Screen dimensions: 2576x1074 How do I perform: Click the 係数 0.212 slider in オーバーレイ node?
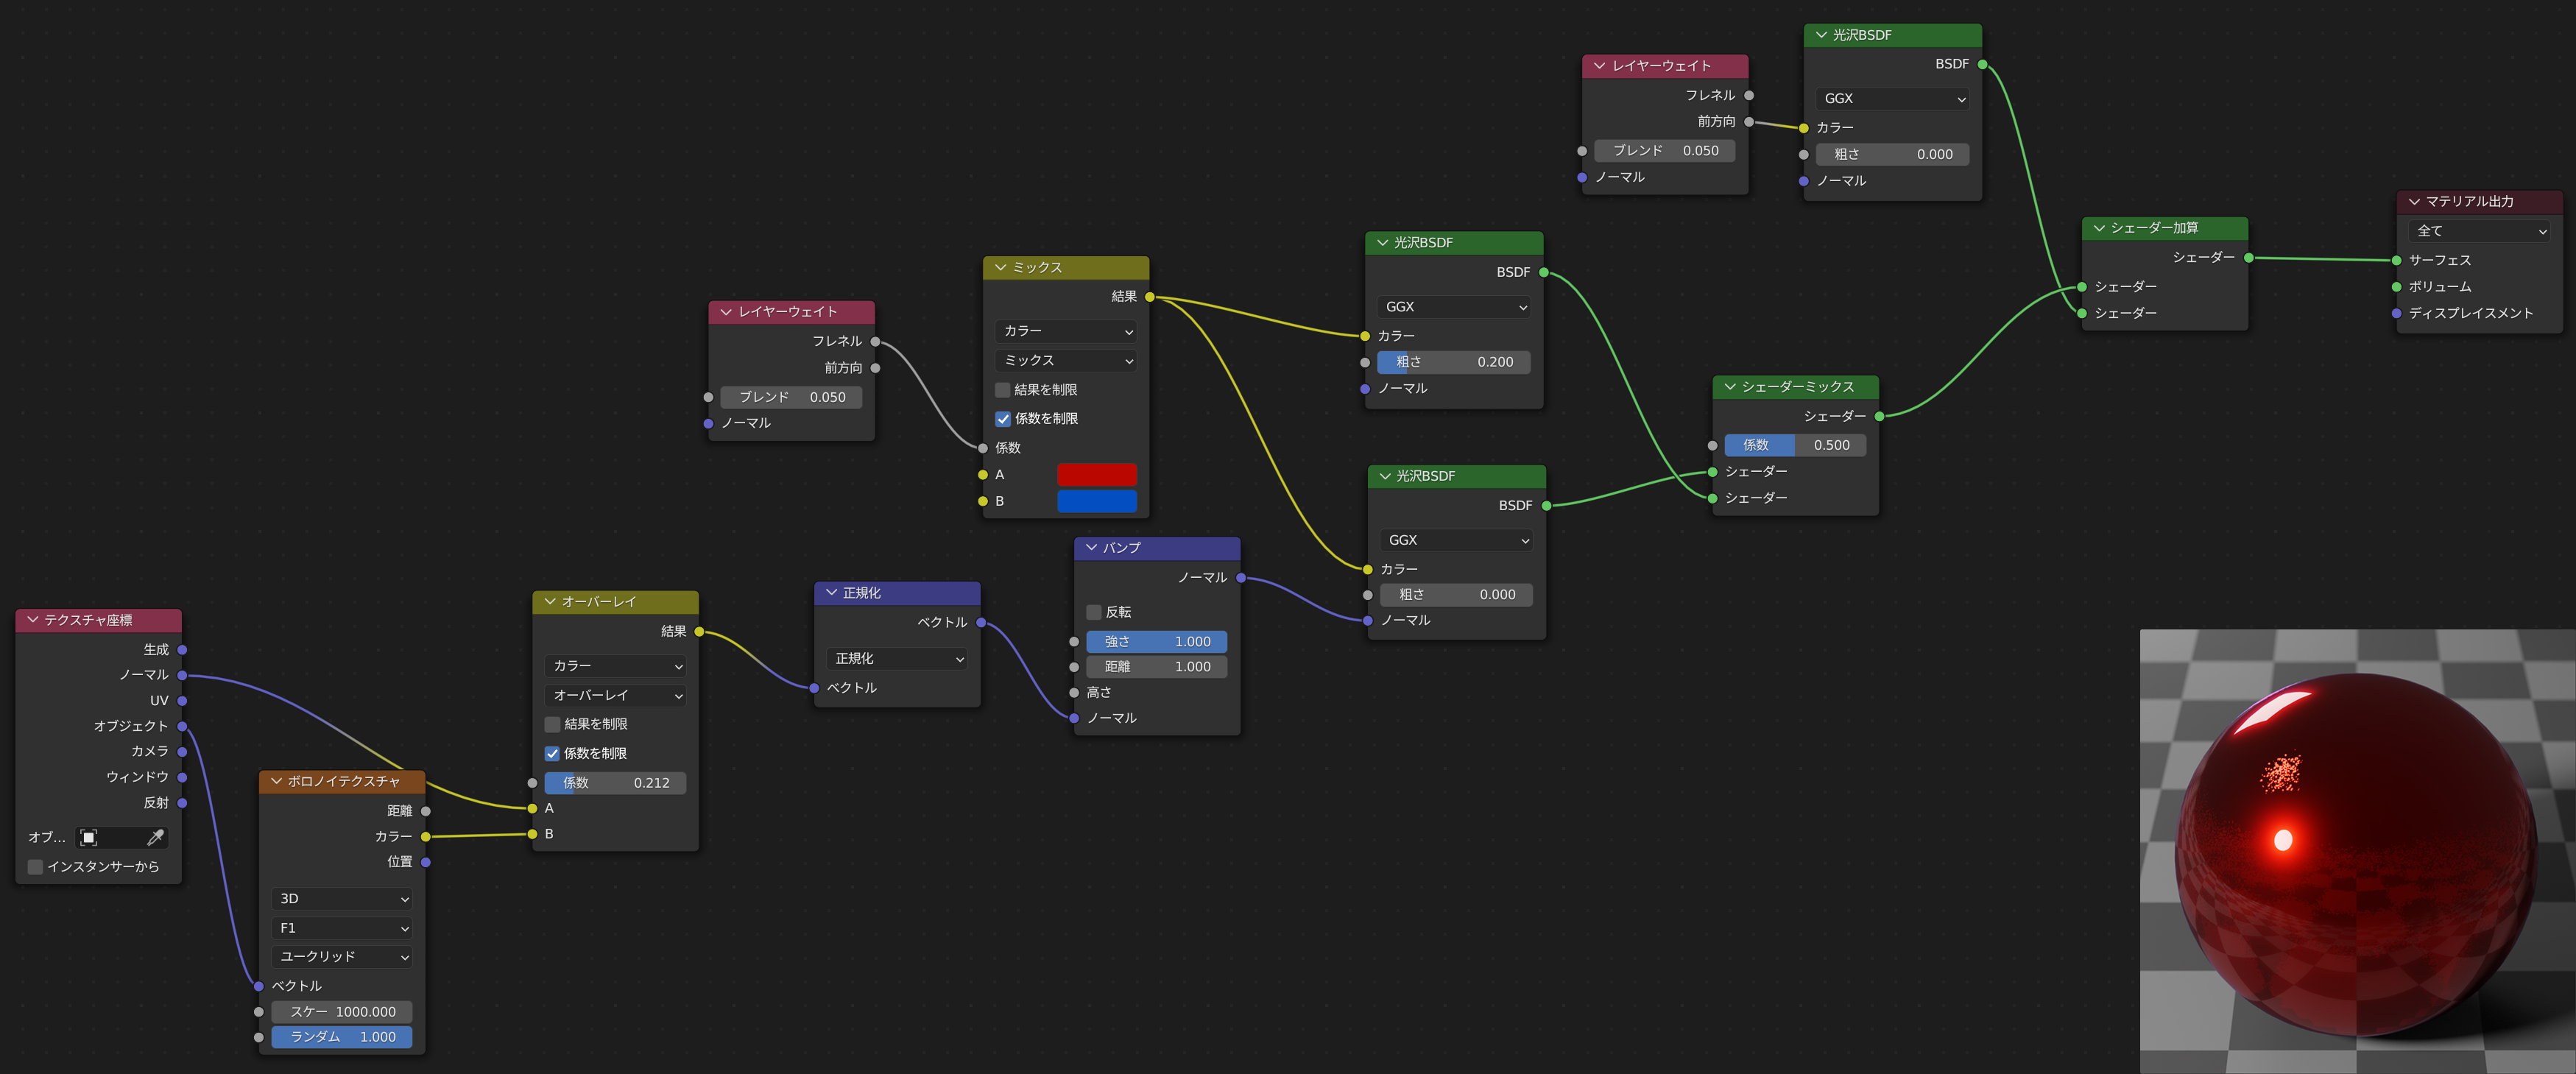pos(615,783)
